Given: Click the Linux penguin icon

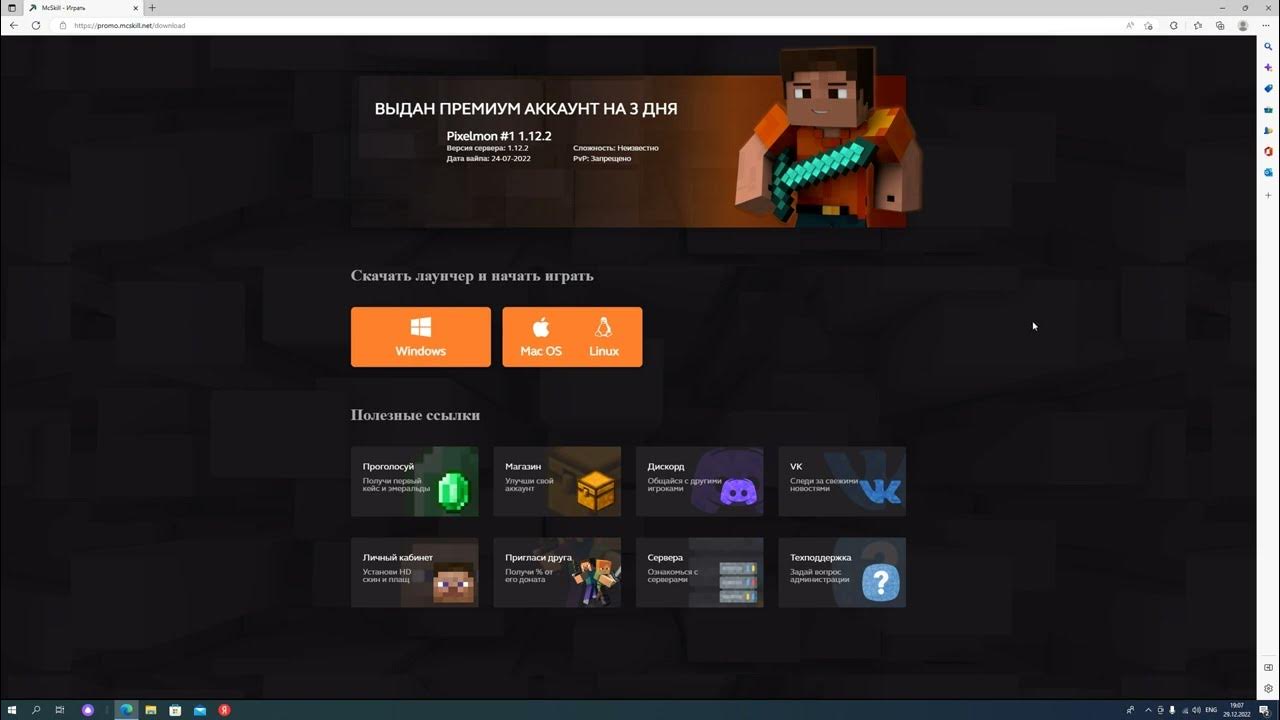Looking at the screenshot, I should pyautogui.click(x=603, y=327).
